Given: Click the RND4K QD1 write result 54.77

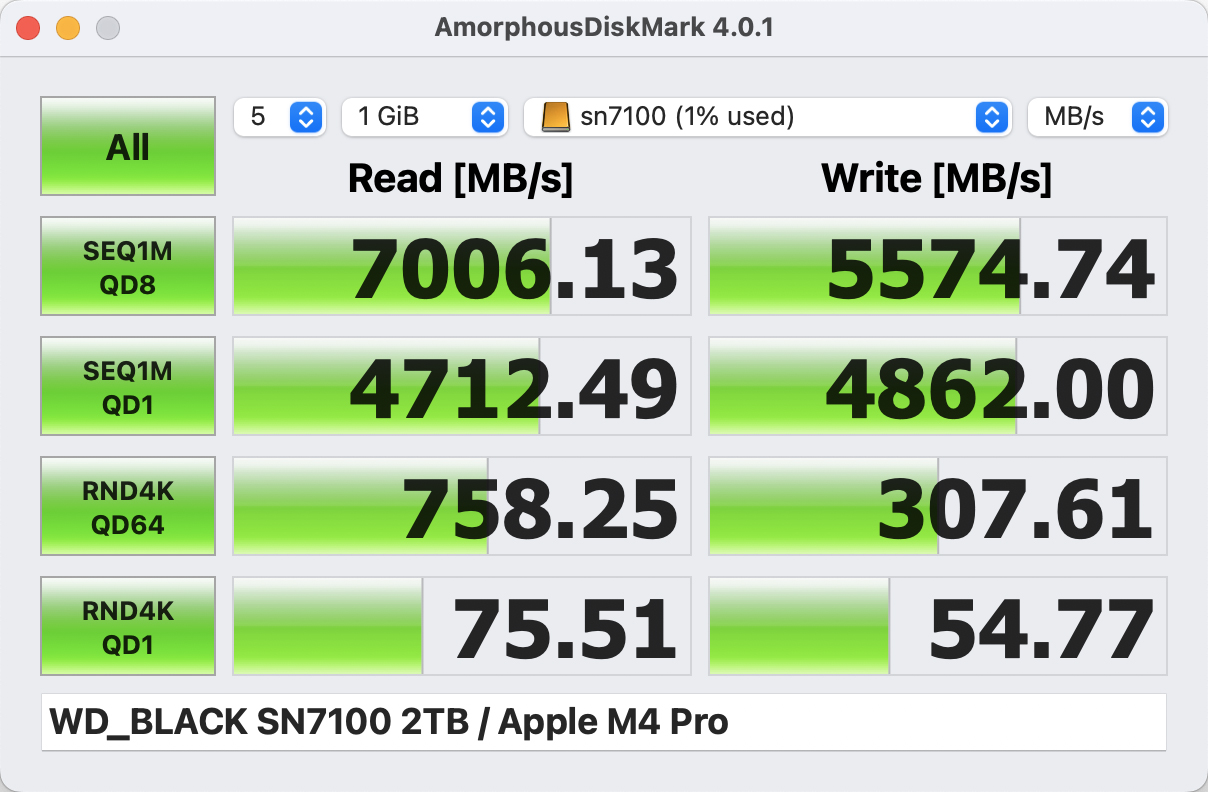Looking at the screenshot, I should point(937,627).
